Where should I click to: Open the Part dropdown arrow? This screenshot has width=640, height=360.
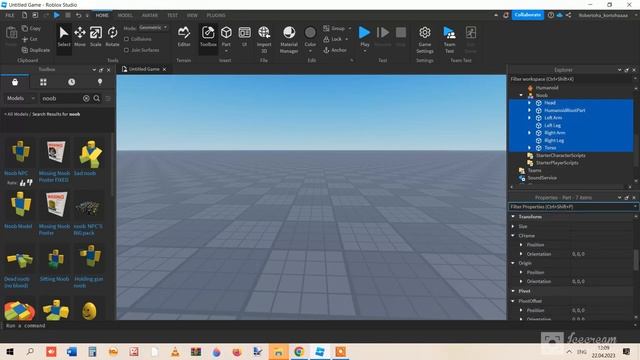226,51
